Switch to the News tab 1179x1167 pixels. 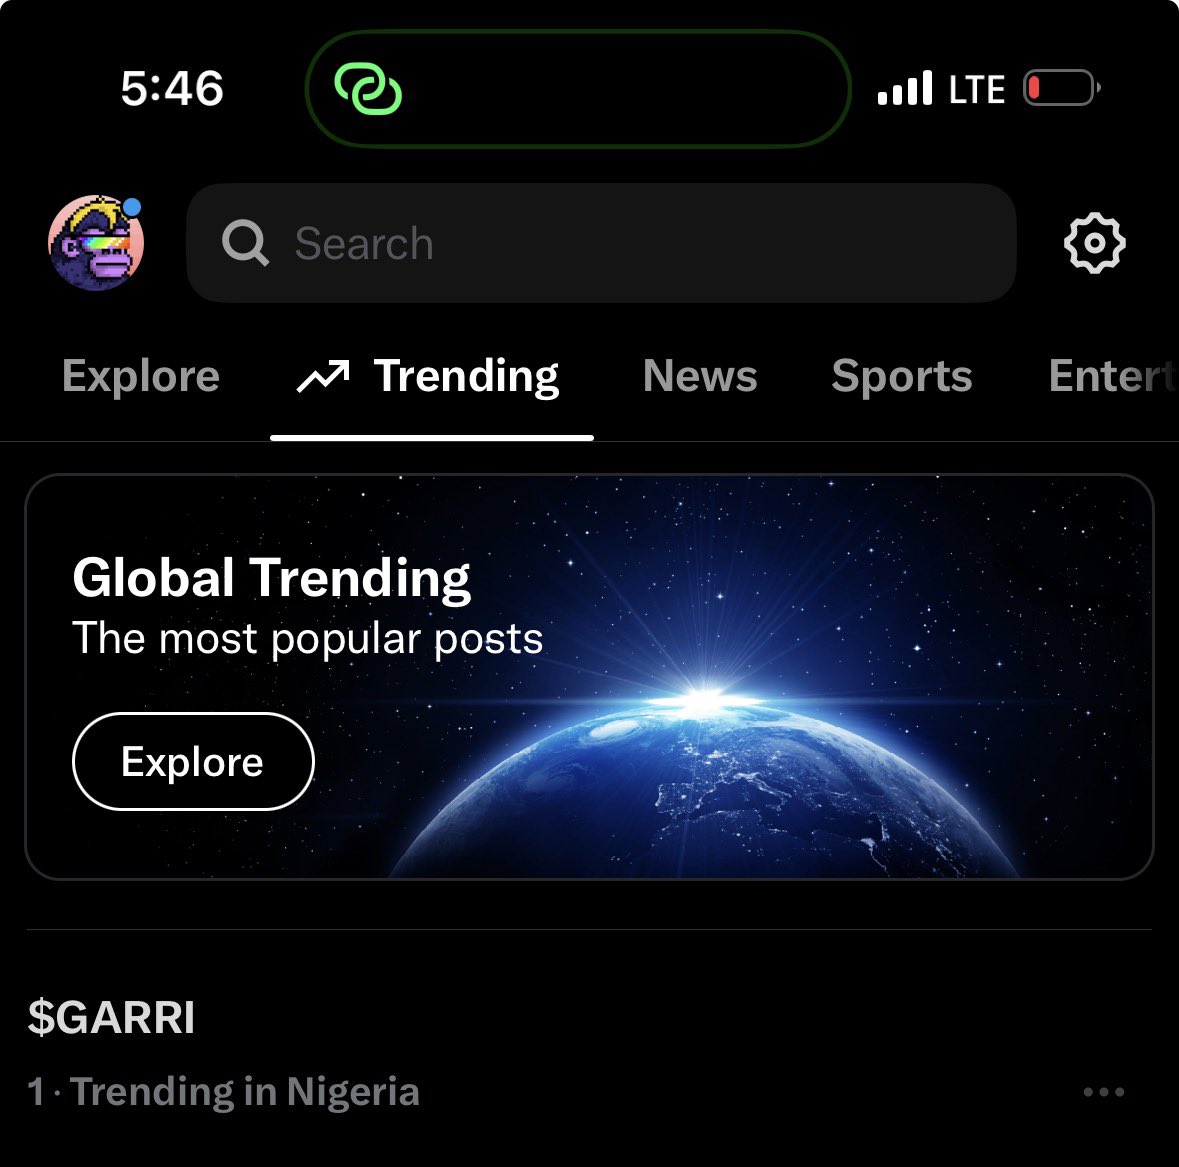click(700, 376)
